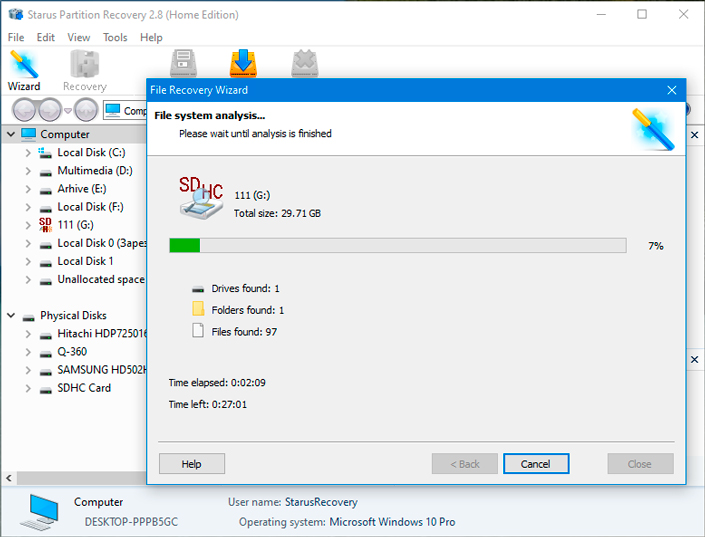705x537 pixels.
Task: Select Unallocated space in tree
Action: pyautogui.click(x=101, y=279)
